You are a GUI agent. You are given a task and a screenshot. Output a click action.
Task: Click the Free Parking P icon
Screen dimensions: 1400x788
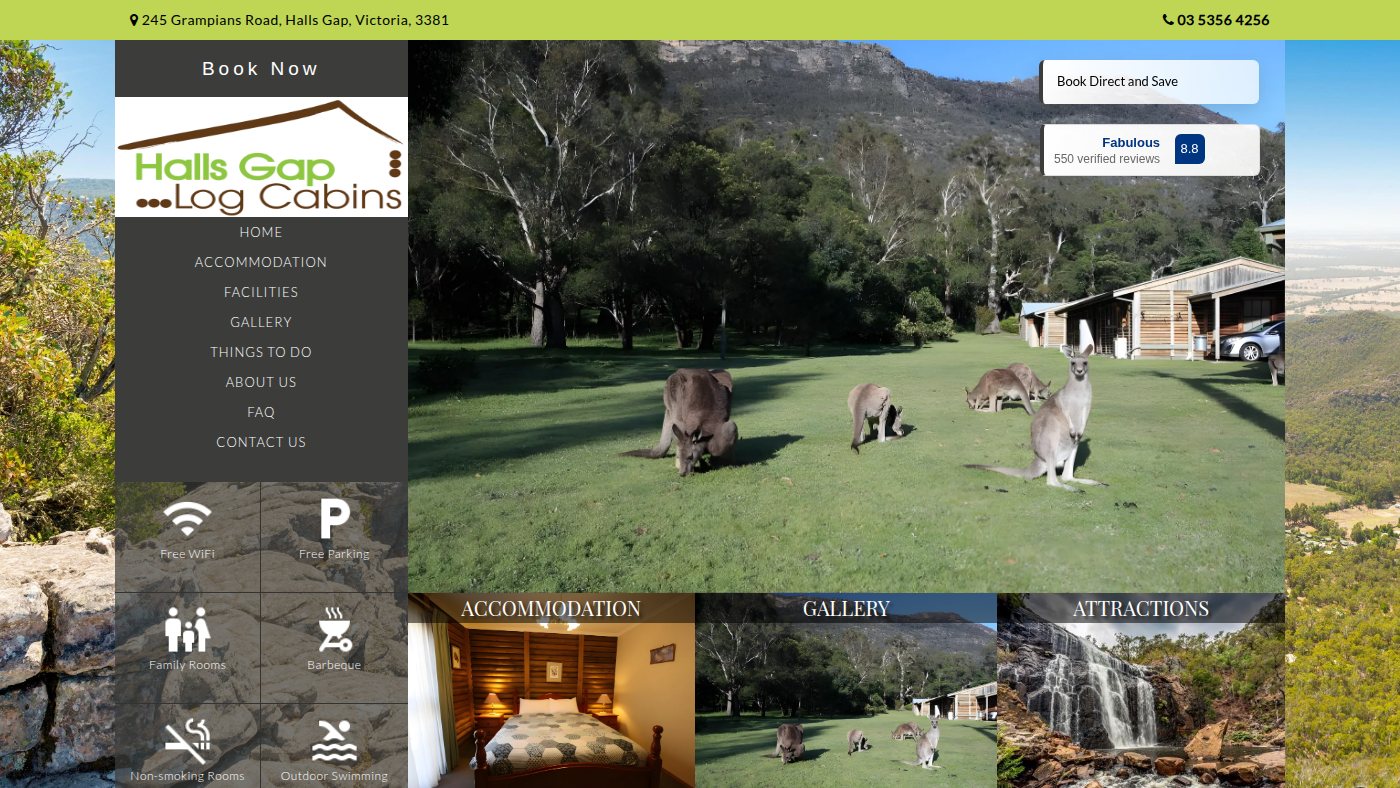point(334,519)
